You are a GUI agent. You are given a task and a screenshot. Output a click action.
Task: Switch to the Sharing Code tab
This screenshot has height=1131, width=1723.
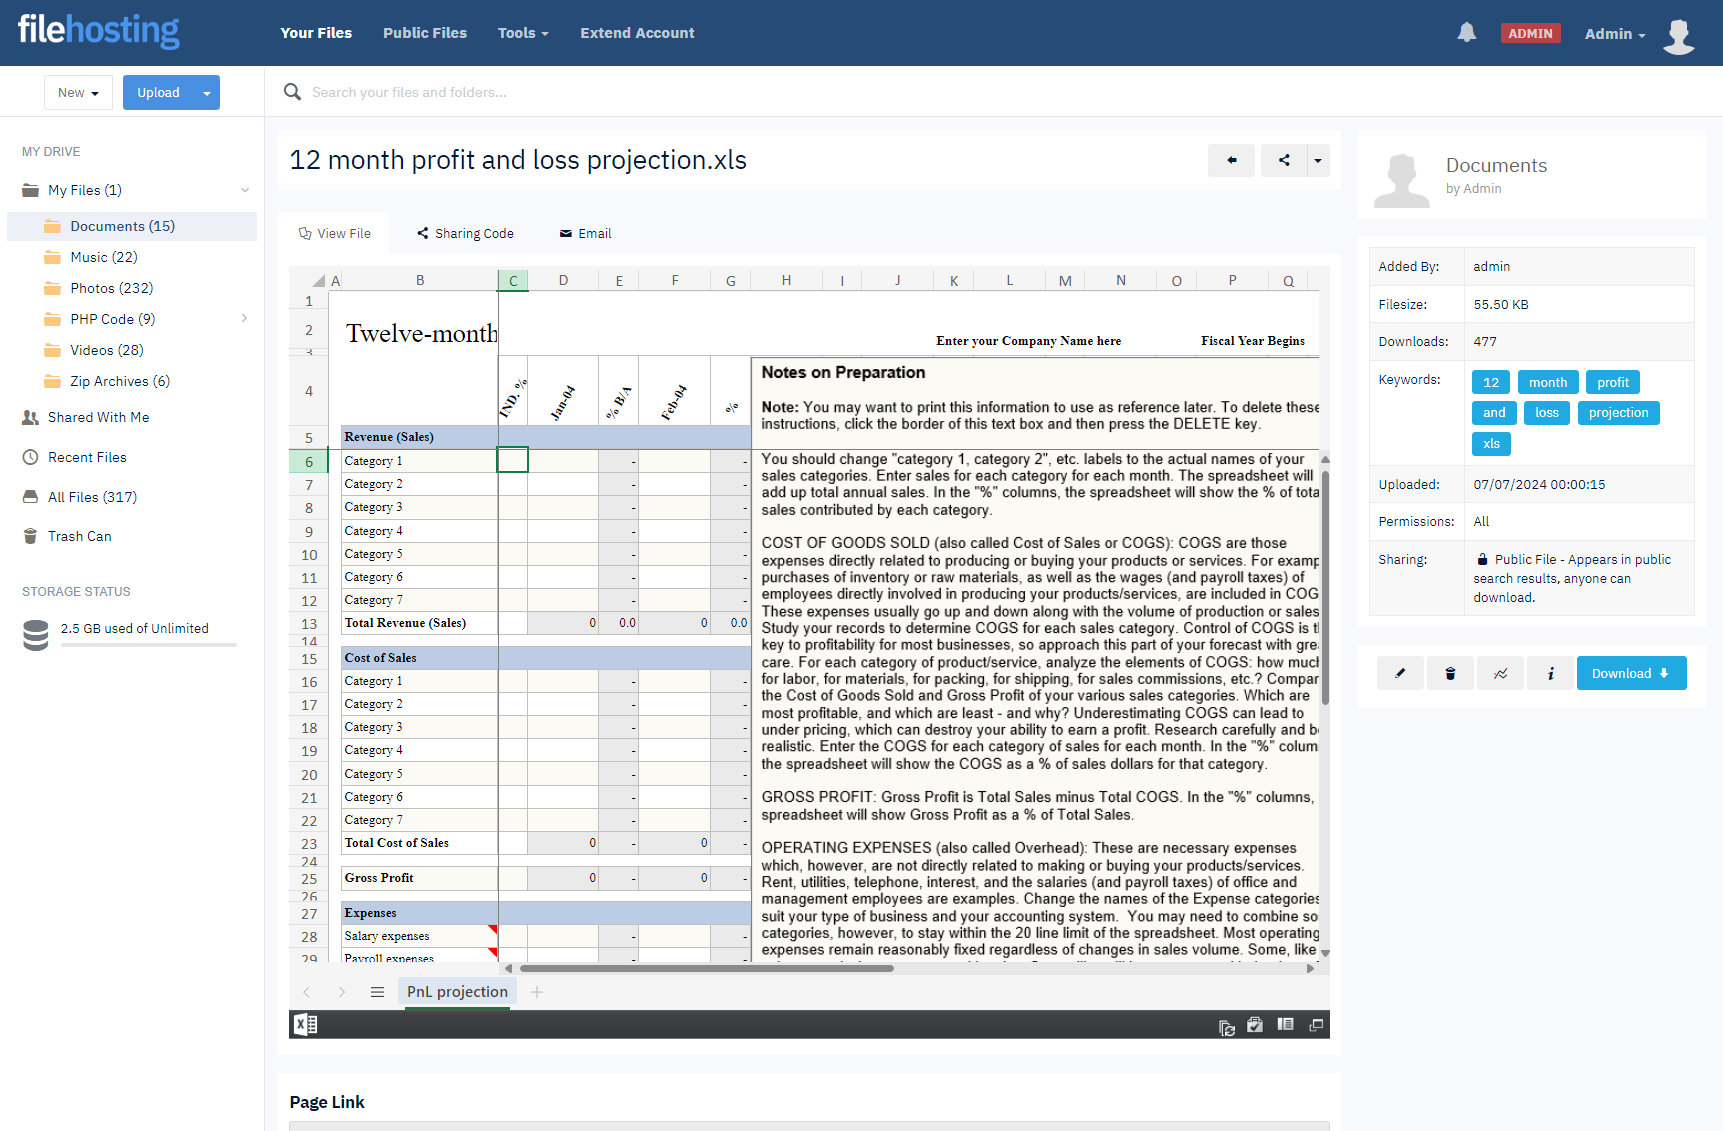[465, 233]
